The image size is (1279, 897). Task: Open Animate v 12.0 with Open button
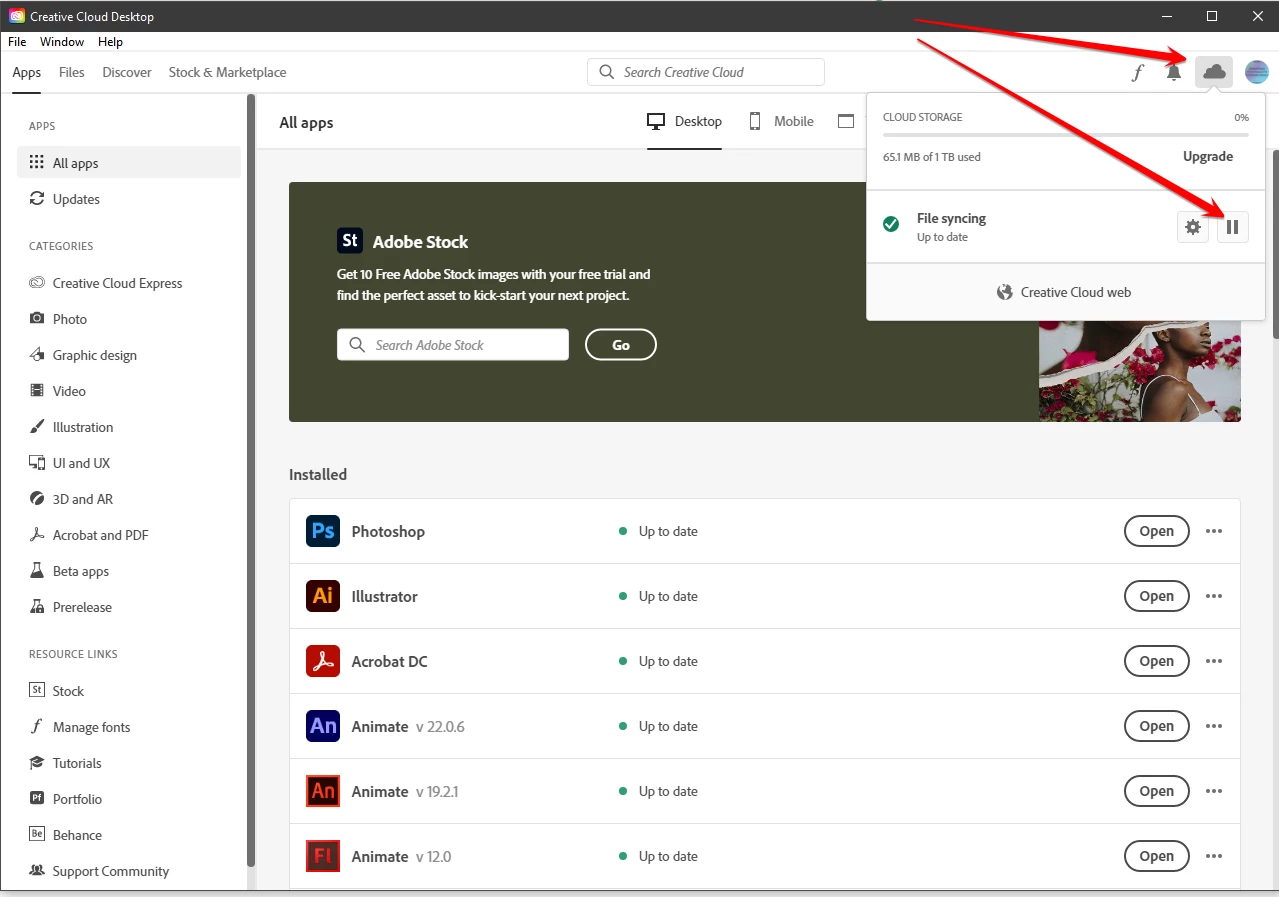pos(1157,856)
